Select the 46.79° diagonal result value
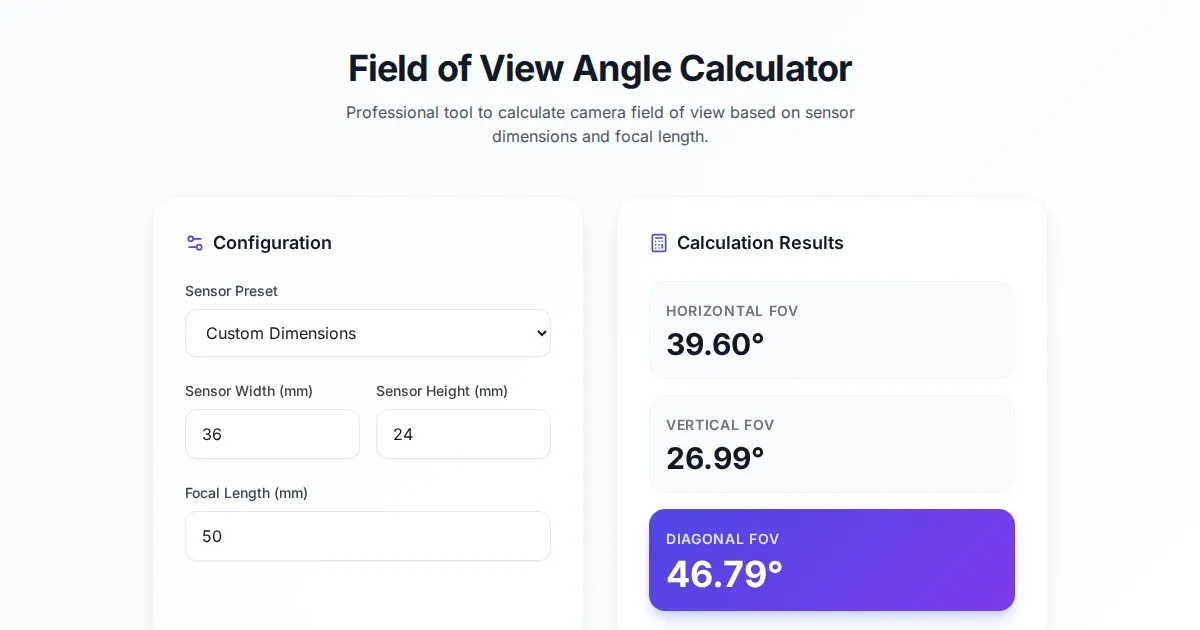The image size is (1200, 630). 724,574
